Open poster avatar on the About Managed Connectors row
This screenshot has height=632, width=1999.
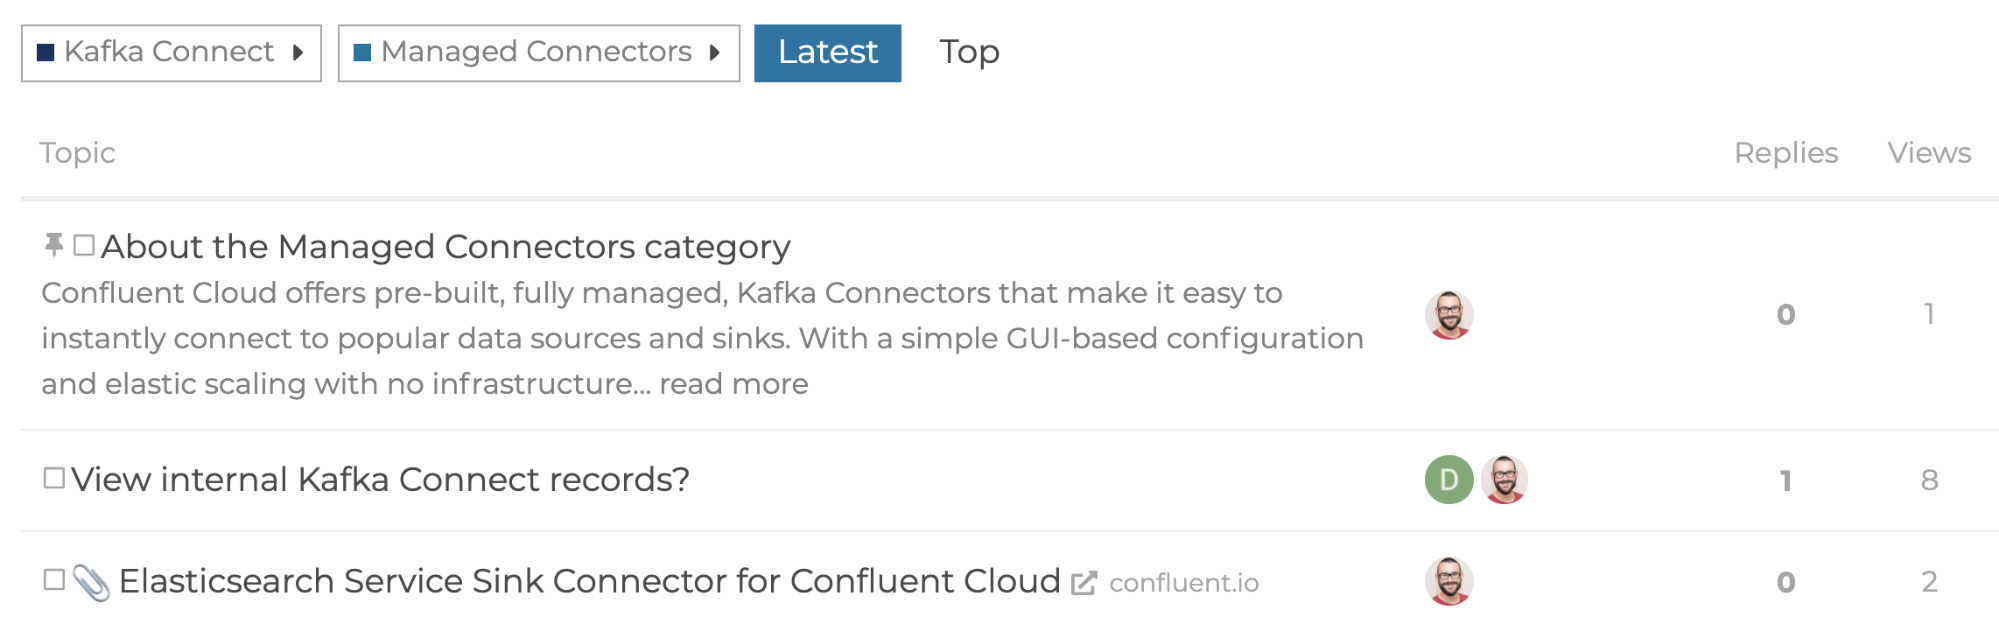[x=1449, y=315]
